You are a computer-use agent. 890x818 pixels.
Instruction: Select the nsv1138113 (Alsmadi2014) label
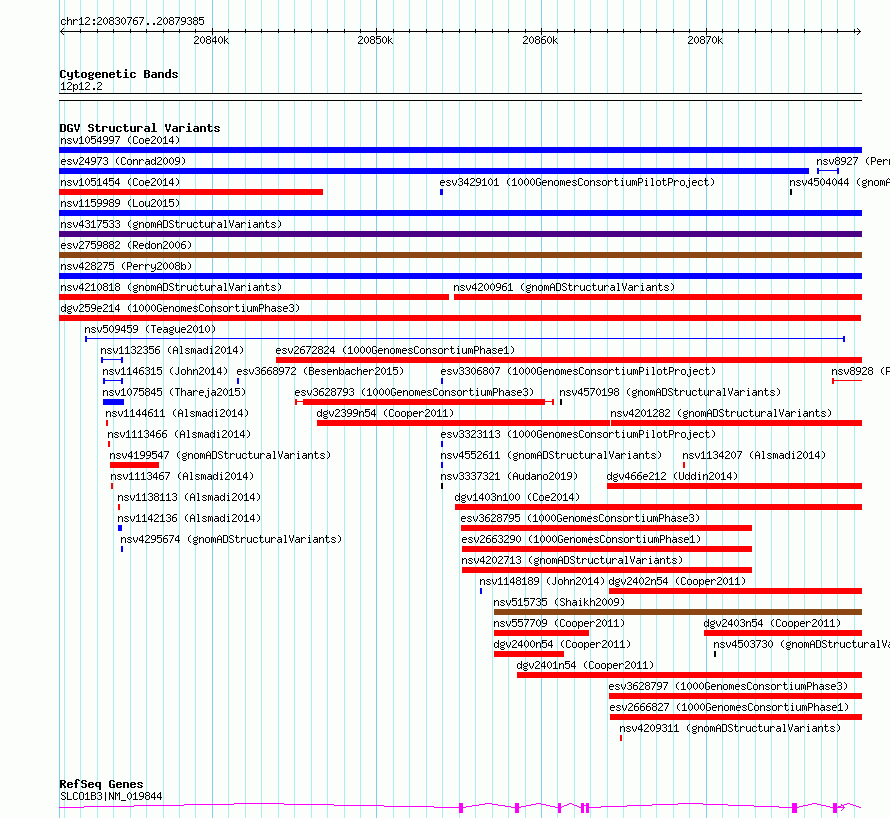click(189, 497)
